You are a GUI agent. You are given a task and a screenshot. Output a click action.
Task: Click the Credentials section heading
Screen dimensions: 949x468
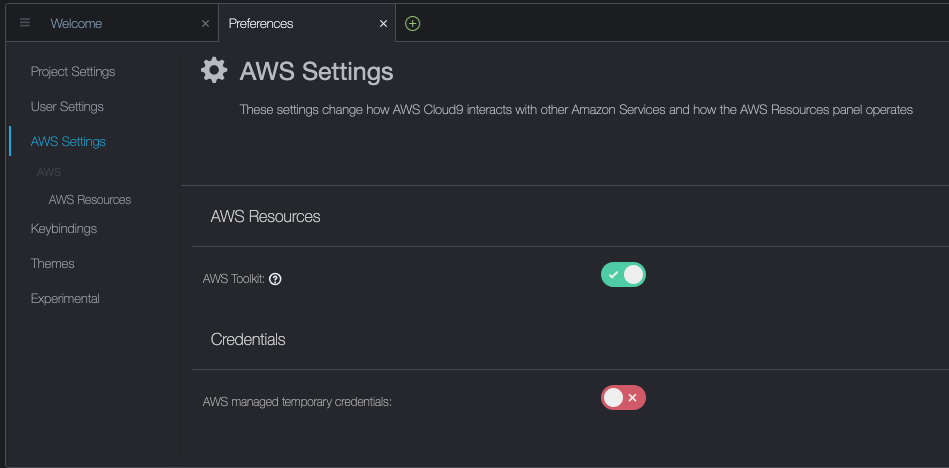(x=248, y=340)
